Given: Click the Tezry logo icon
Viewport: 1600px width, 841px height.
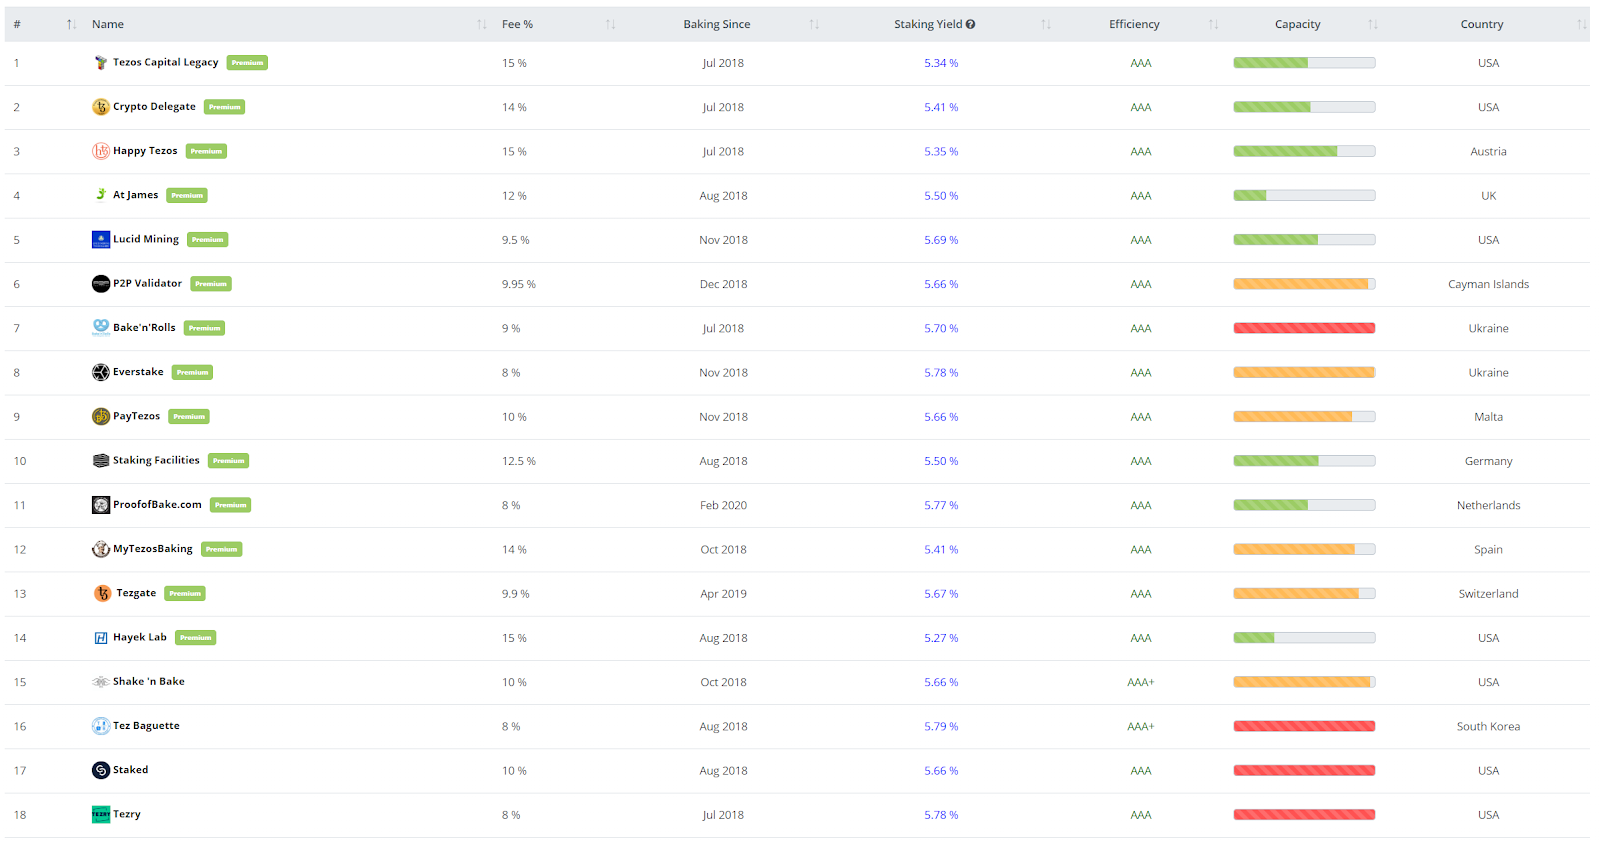Looking at the screenshot, I should click(101, 814).
